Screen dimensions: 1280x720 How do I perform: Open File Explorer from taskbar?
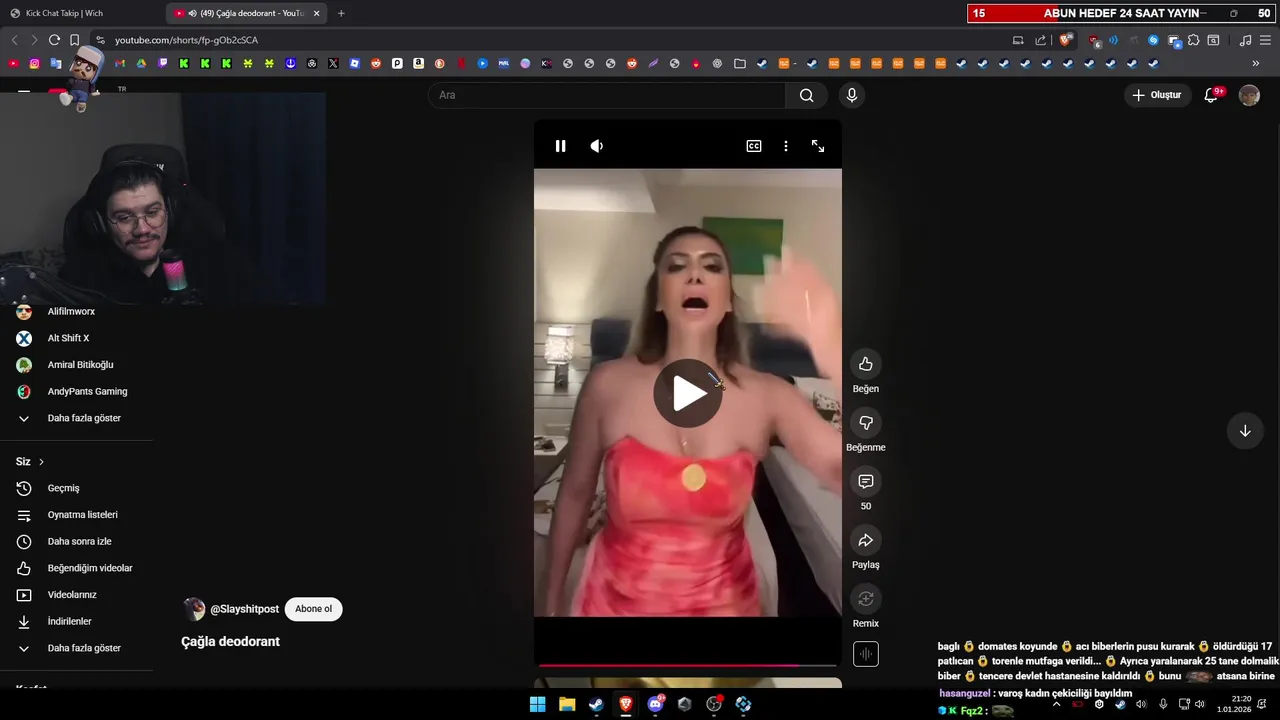567,704
